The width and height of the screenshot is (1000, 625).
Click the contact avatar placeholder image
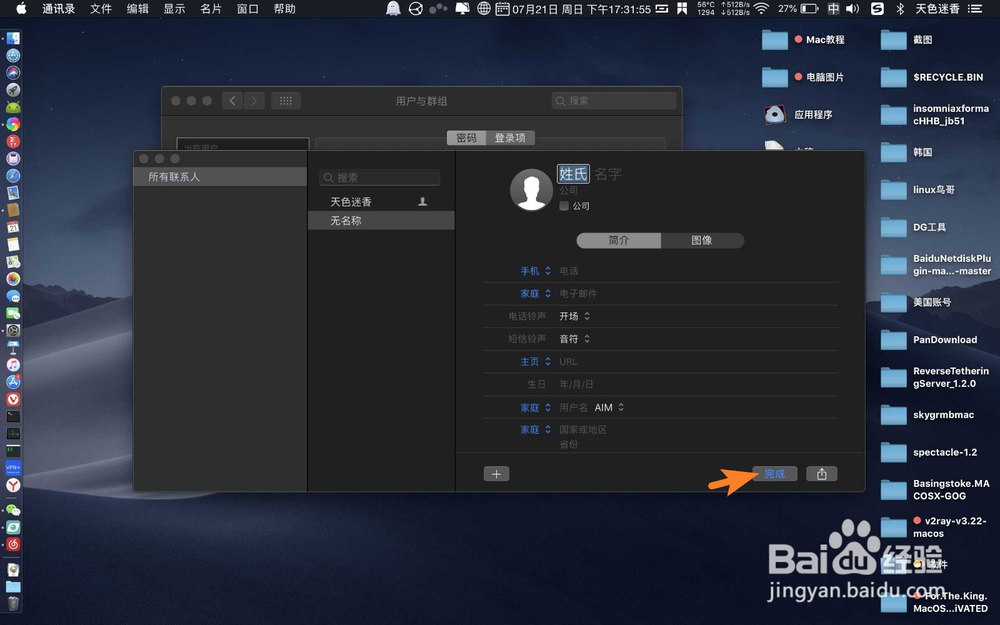click(x=531, y=189)
